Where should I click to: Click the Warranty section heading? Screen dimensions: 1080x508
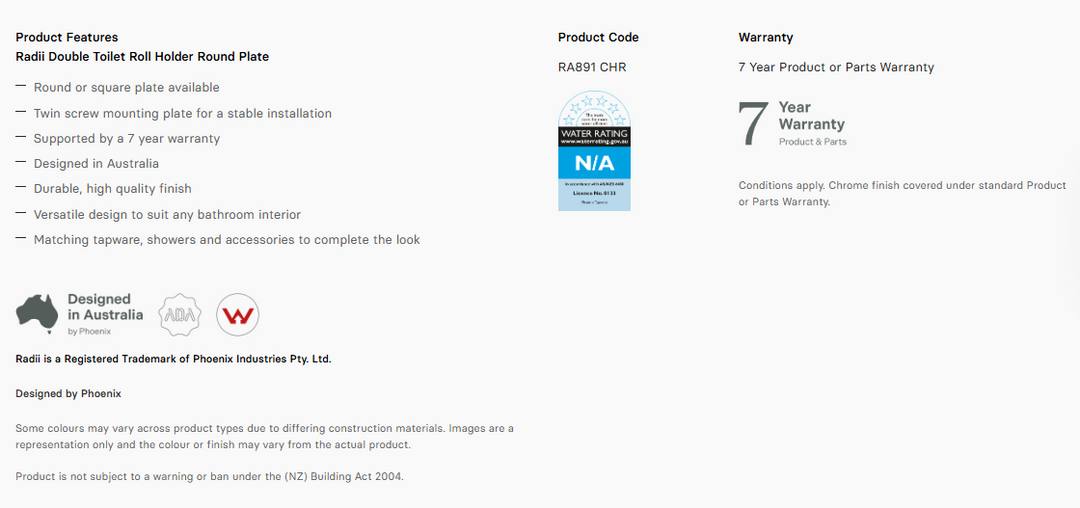click(766, 37)
